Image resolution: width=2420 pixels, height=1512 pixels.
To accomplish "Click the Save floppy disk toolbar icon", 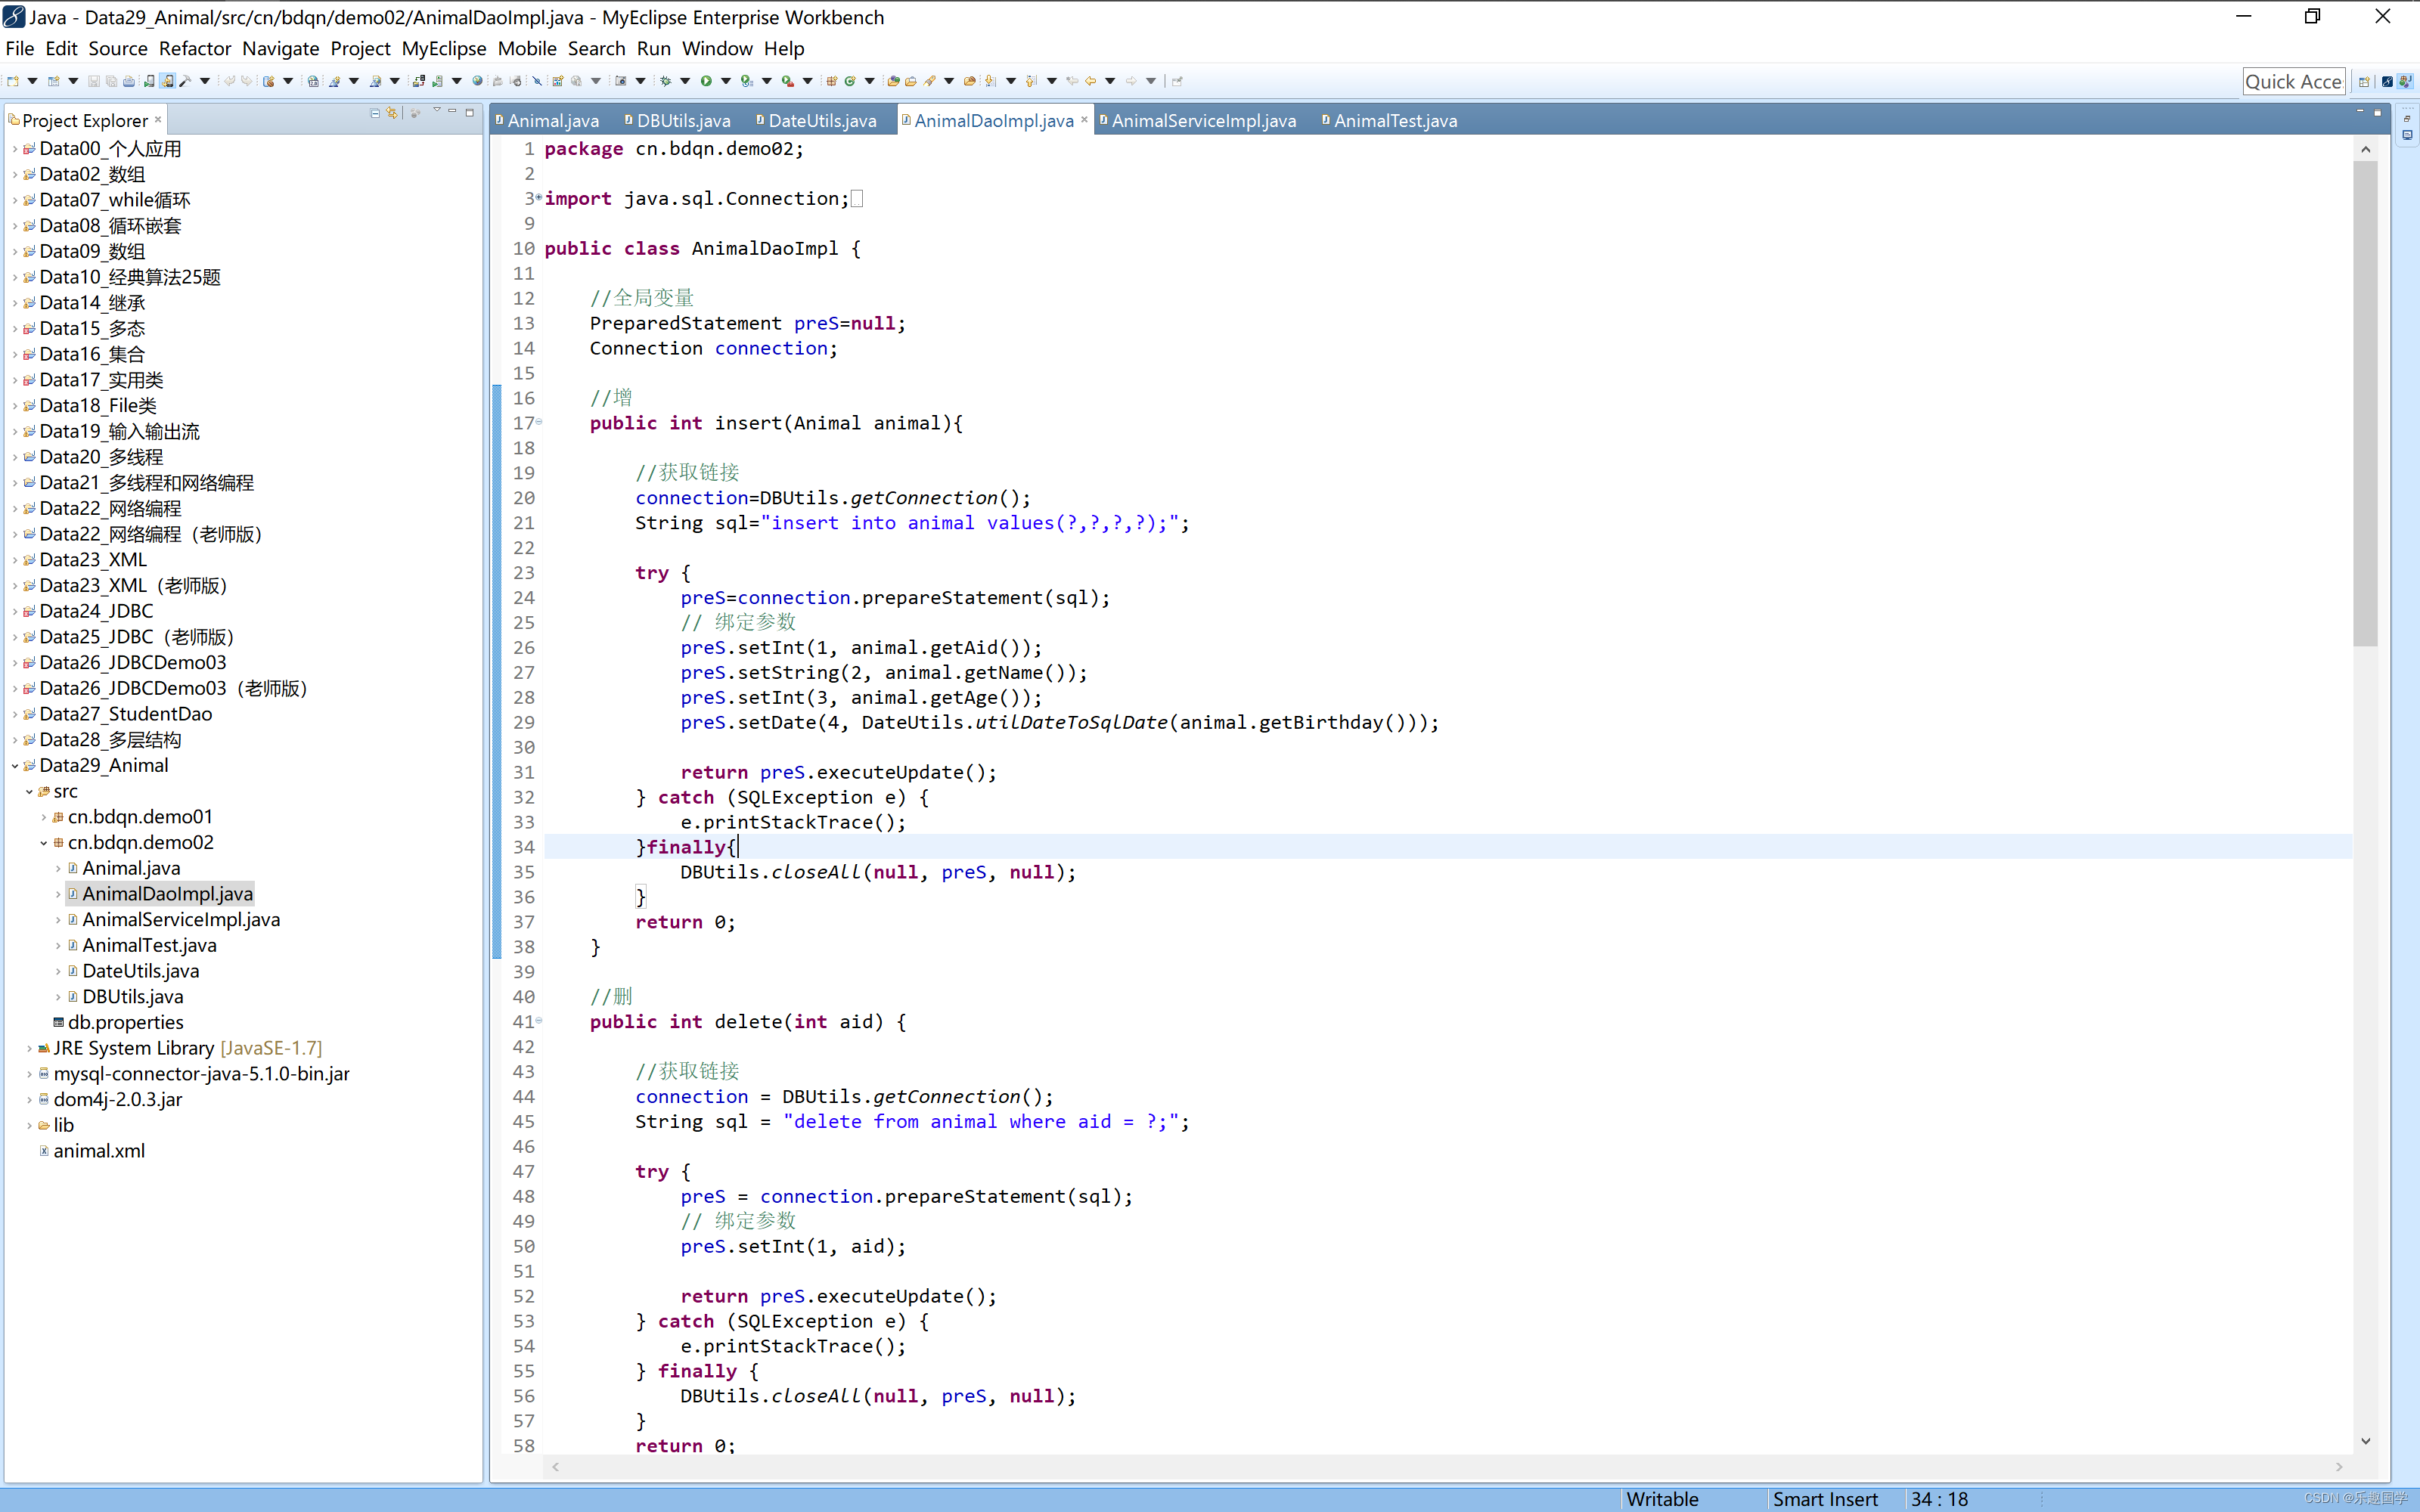I will [93, 81].
